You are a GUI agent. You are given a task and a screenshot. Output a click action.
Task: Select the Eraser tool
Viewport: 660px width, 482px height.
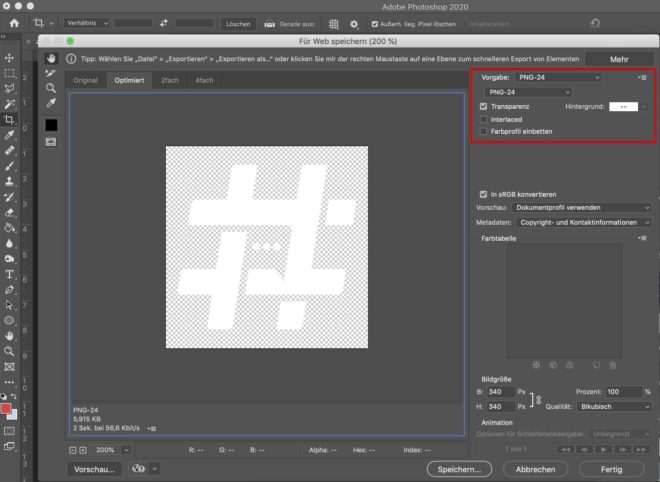(9, 213)
